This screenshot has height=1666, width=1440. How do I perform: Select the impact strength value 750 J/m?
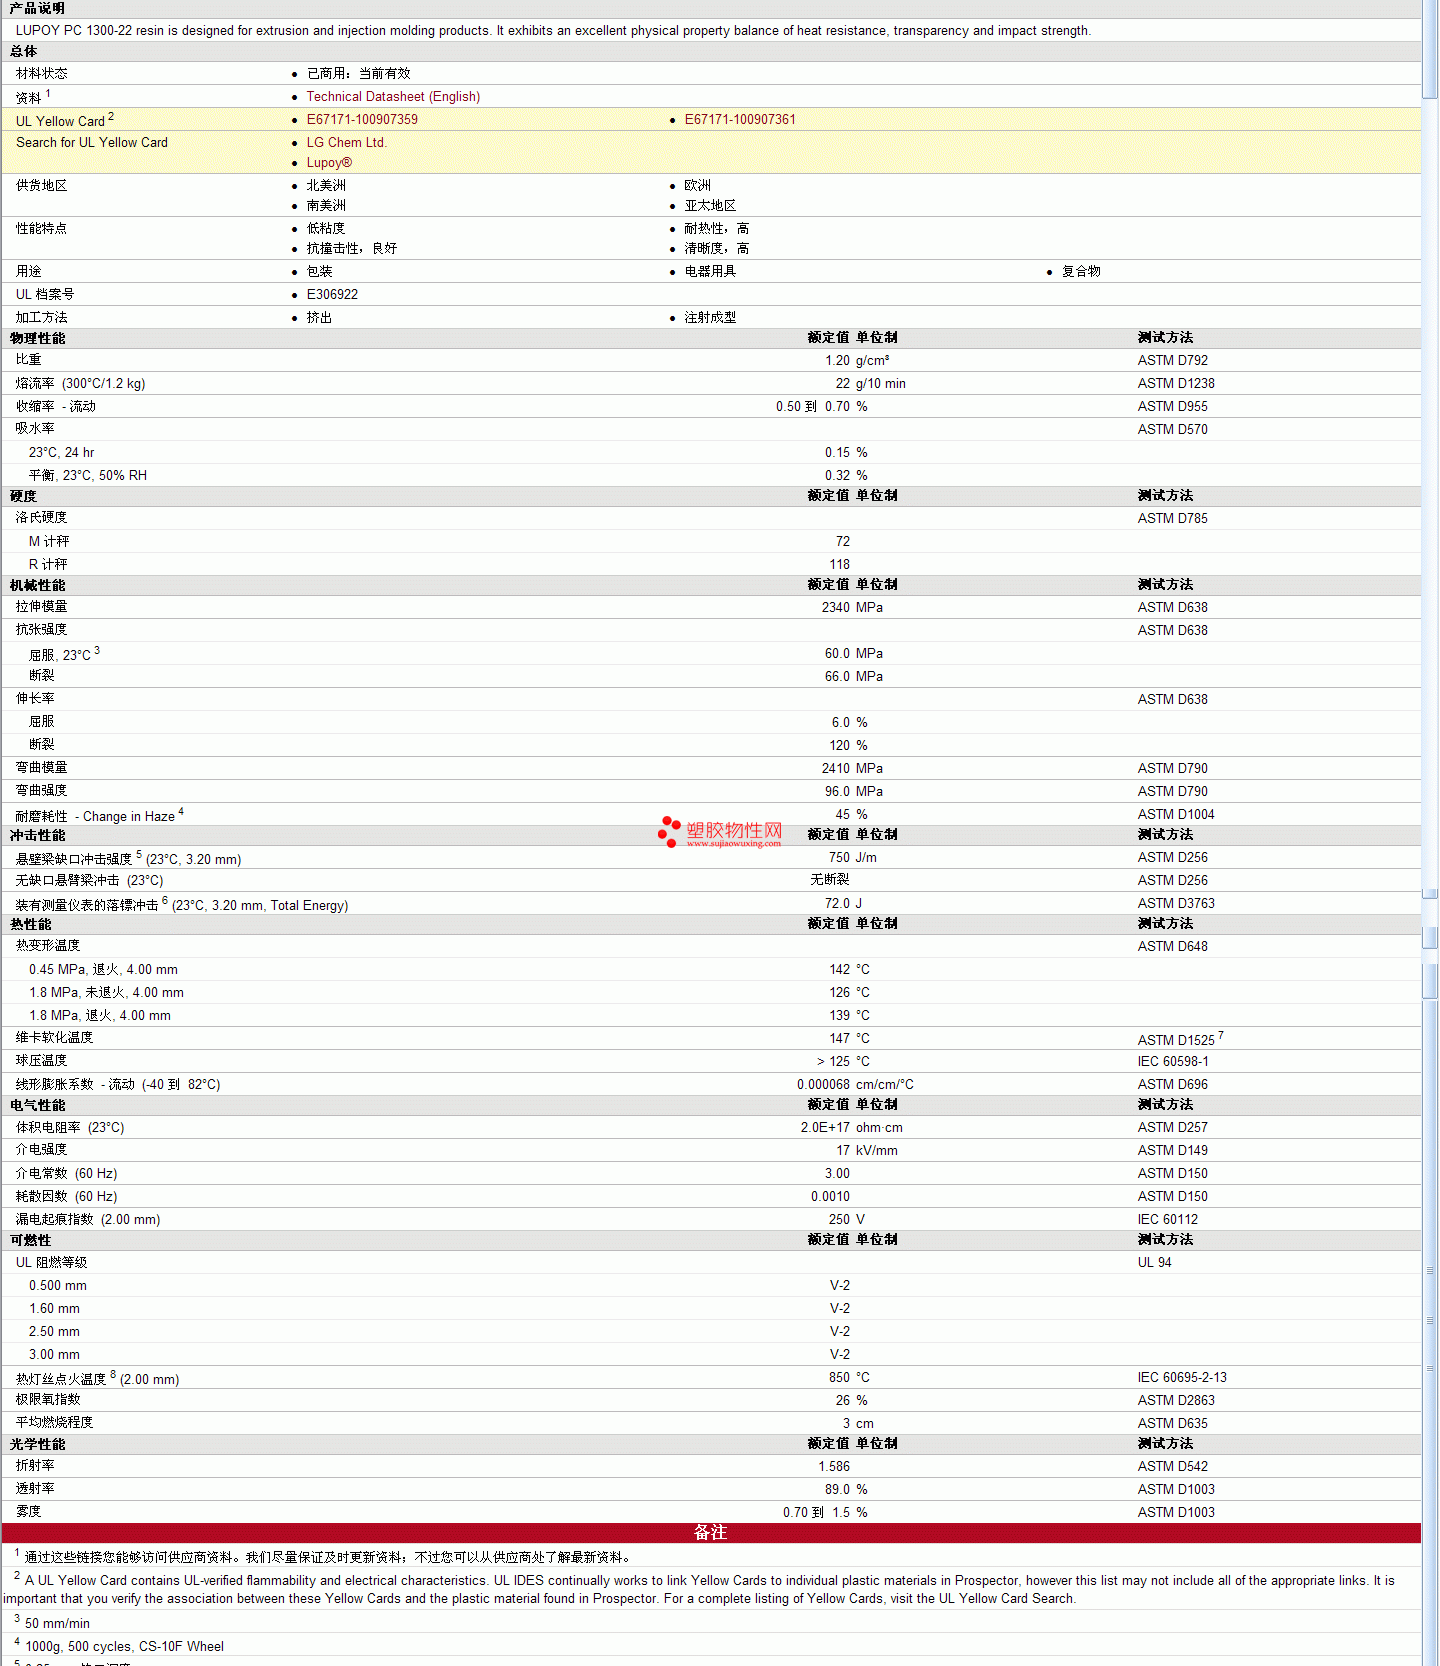tap(853, 858)
